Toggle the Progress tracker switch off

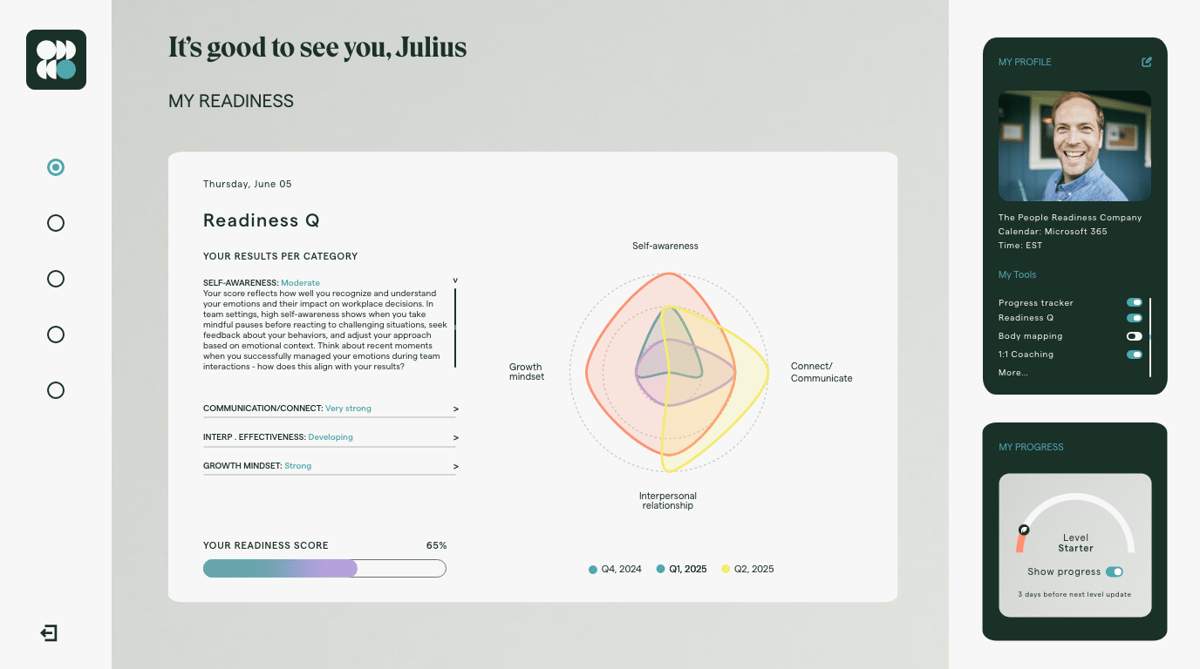click(x=1134, y=302)
